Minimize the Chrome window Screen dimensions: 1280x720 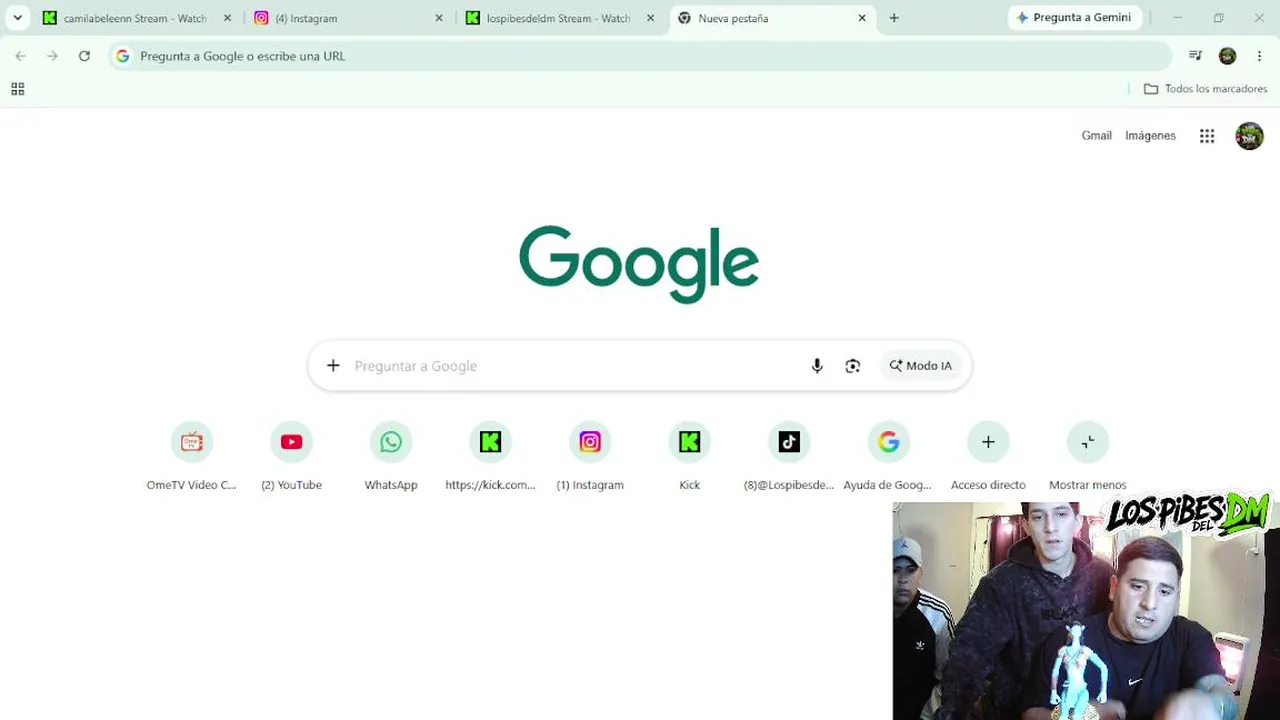[1177, 18]
